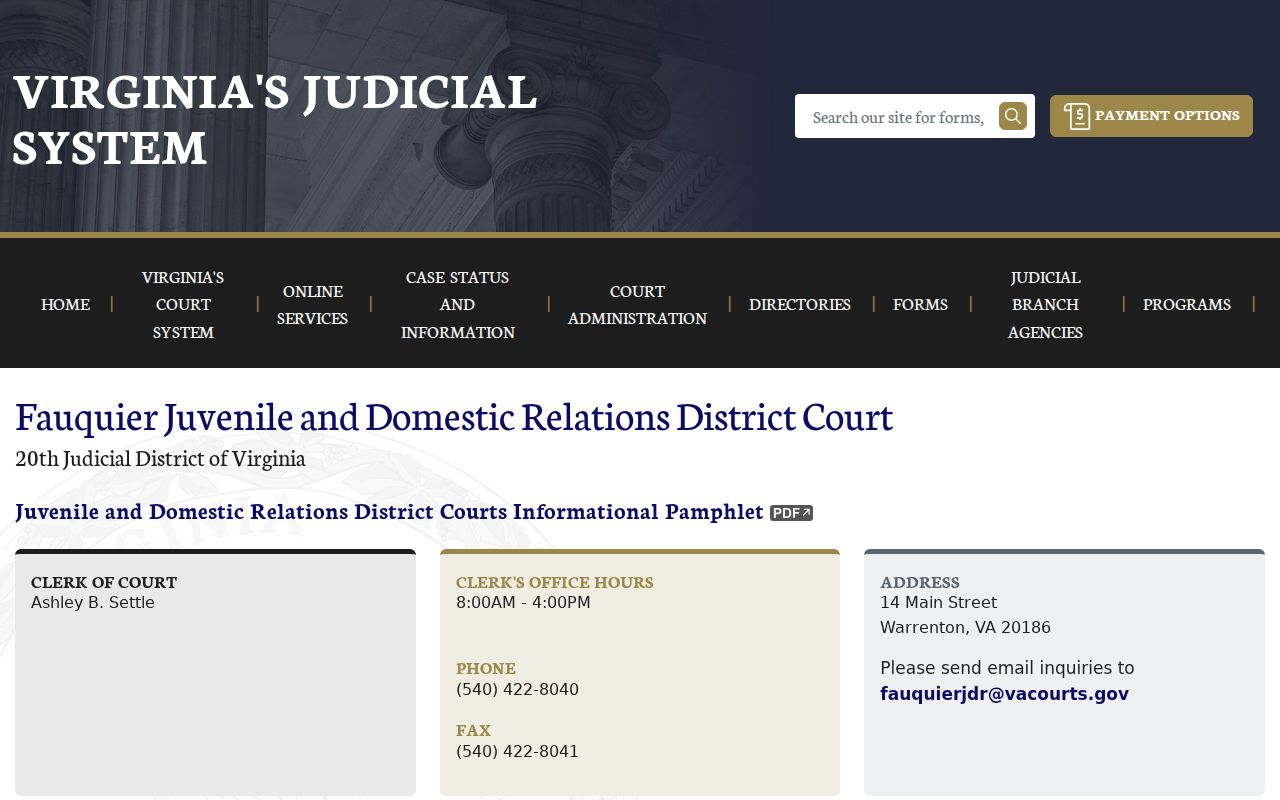Viewport: 1280px width, 800px height.
Task: Click the Clerk's Office Hours label
Action: pos(555,582)
